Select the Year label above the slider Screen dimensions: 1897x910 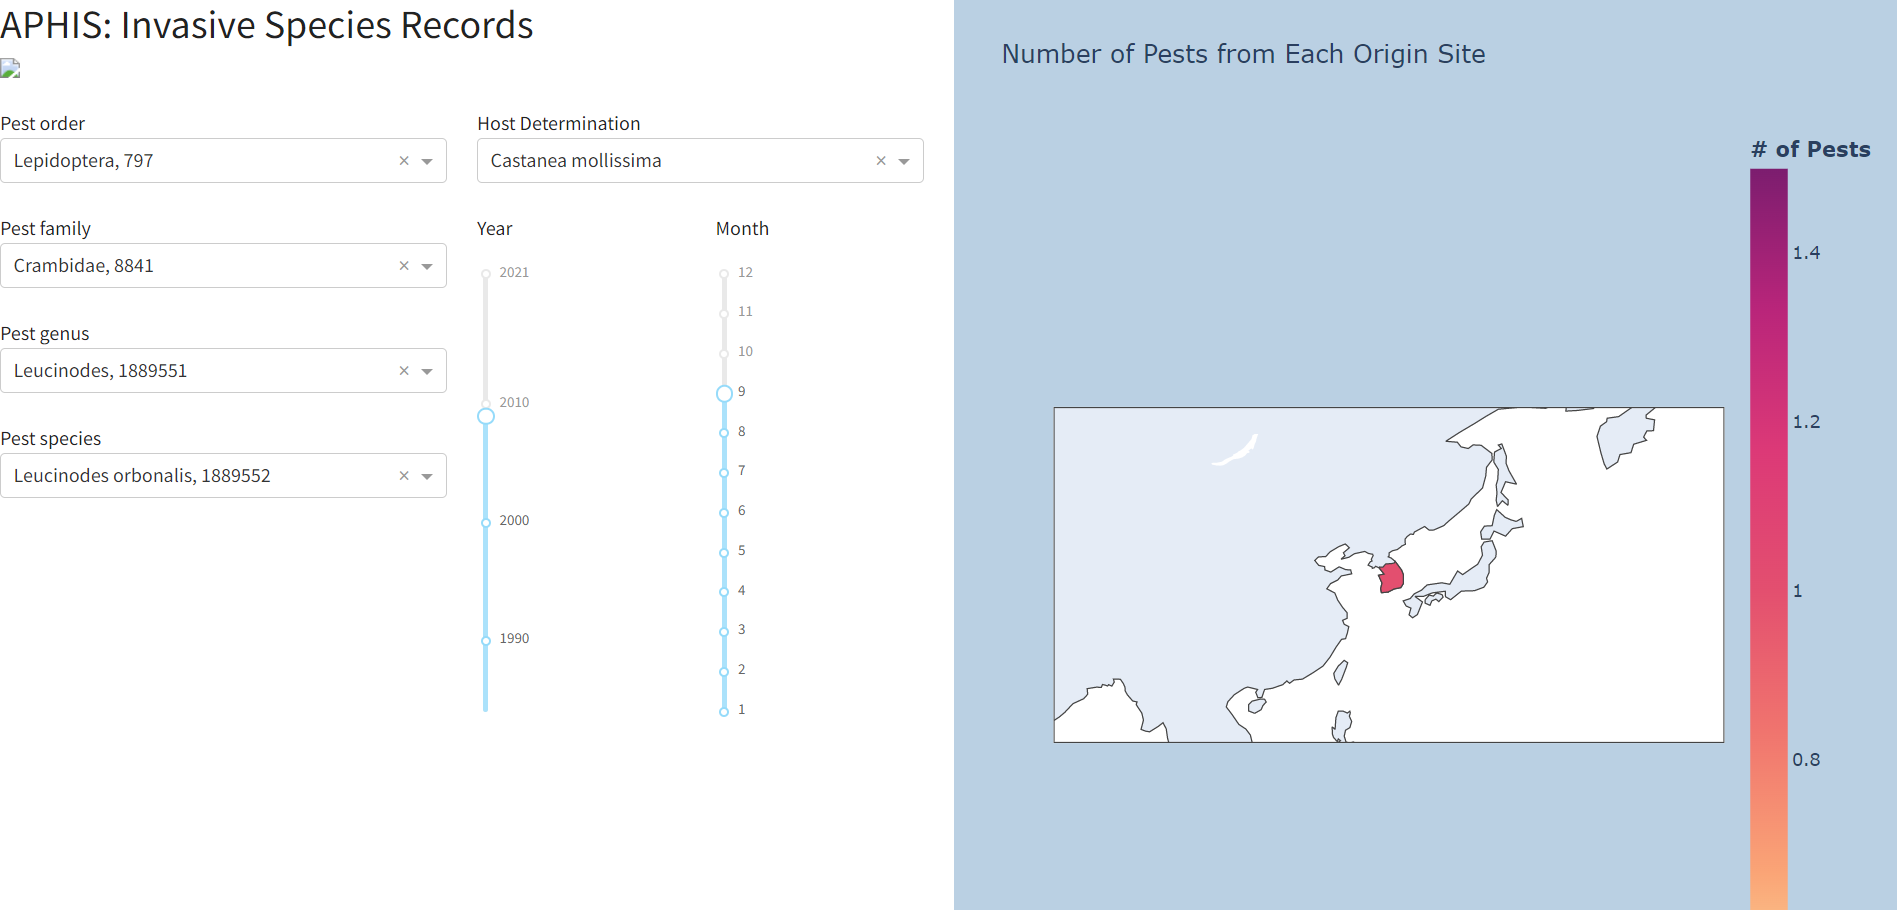tap(494, 228)
